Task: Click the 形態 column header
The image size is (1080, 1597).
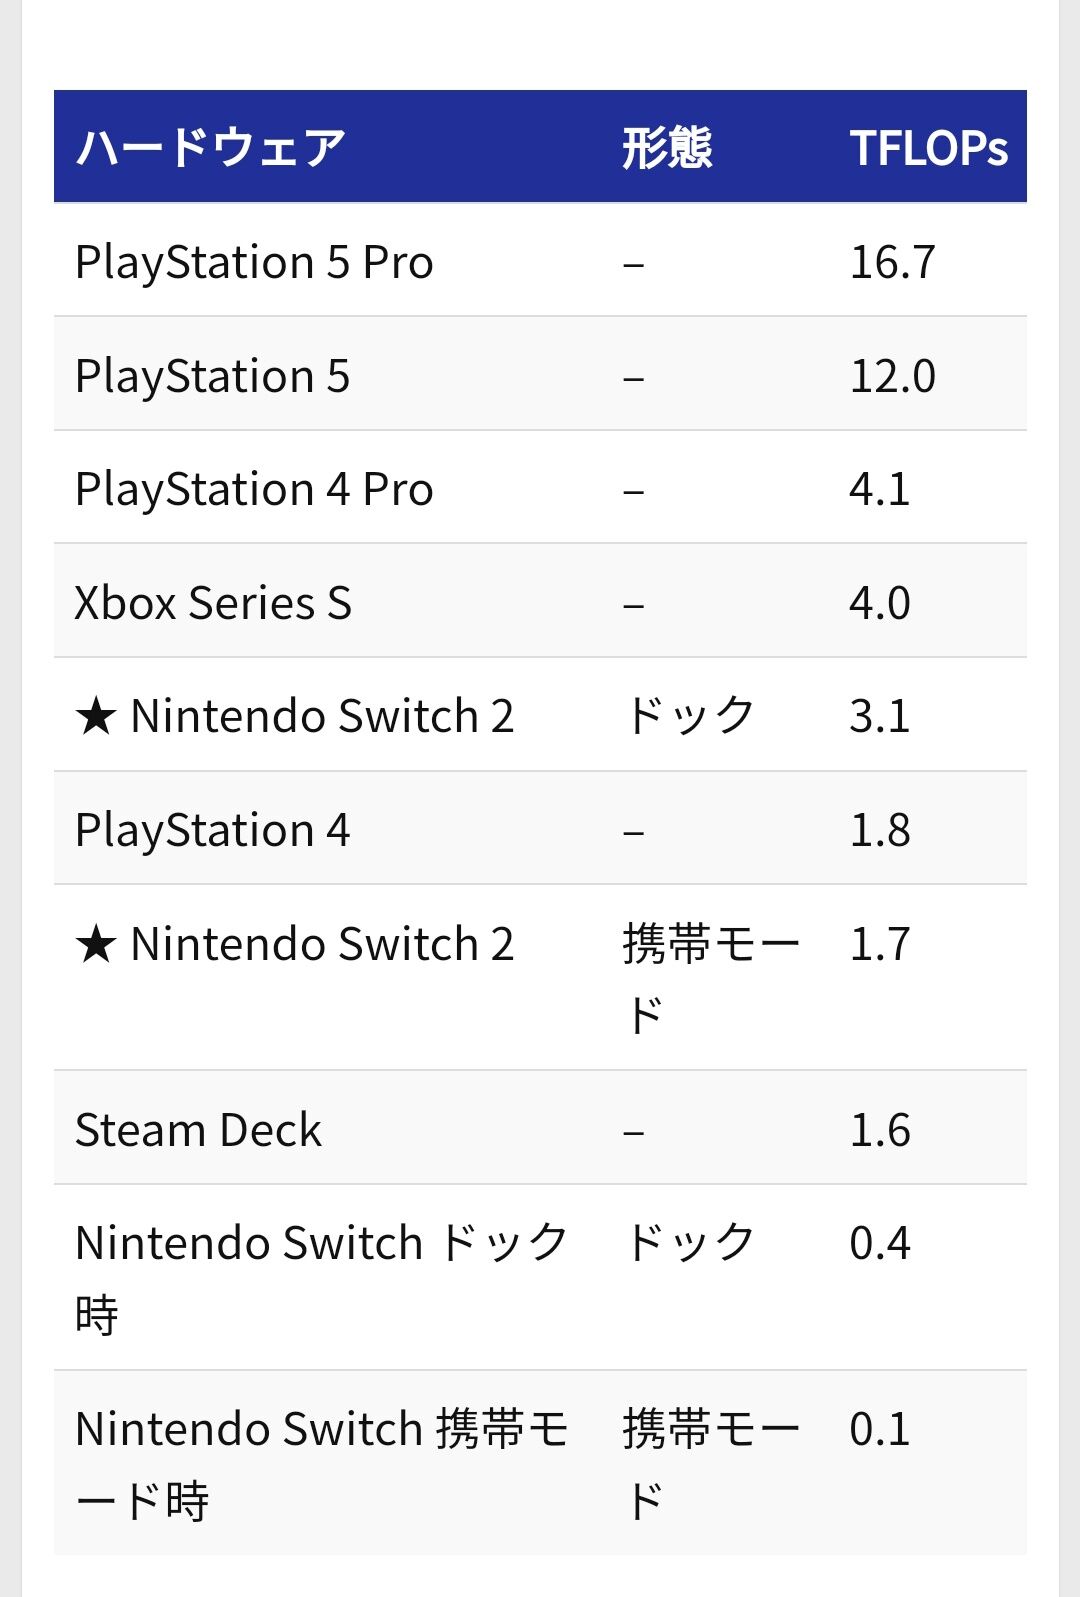Action: point(667,148)
